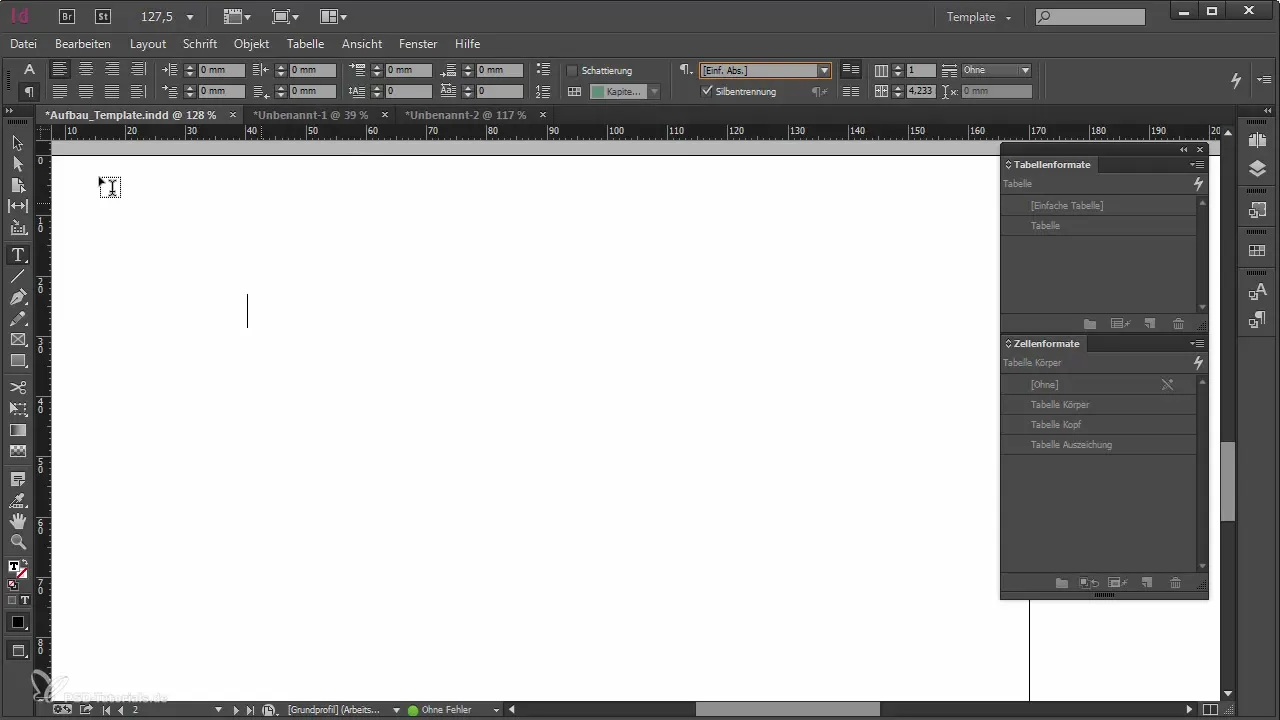Open the Schrift menu
Viewport: 1280px width, 720px height.
(200, 44)
